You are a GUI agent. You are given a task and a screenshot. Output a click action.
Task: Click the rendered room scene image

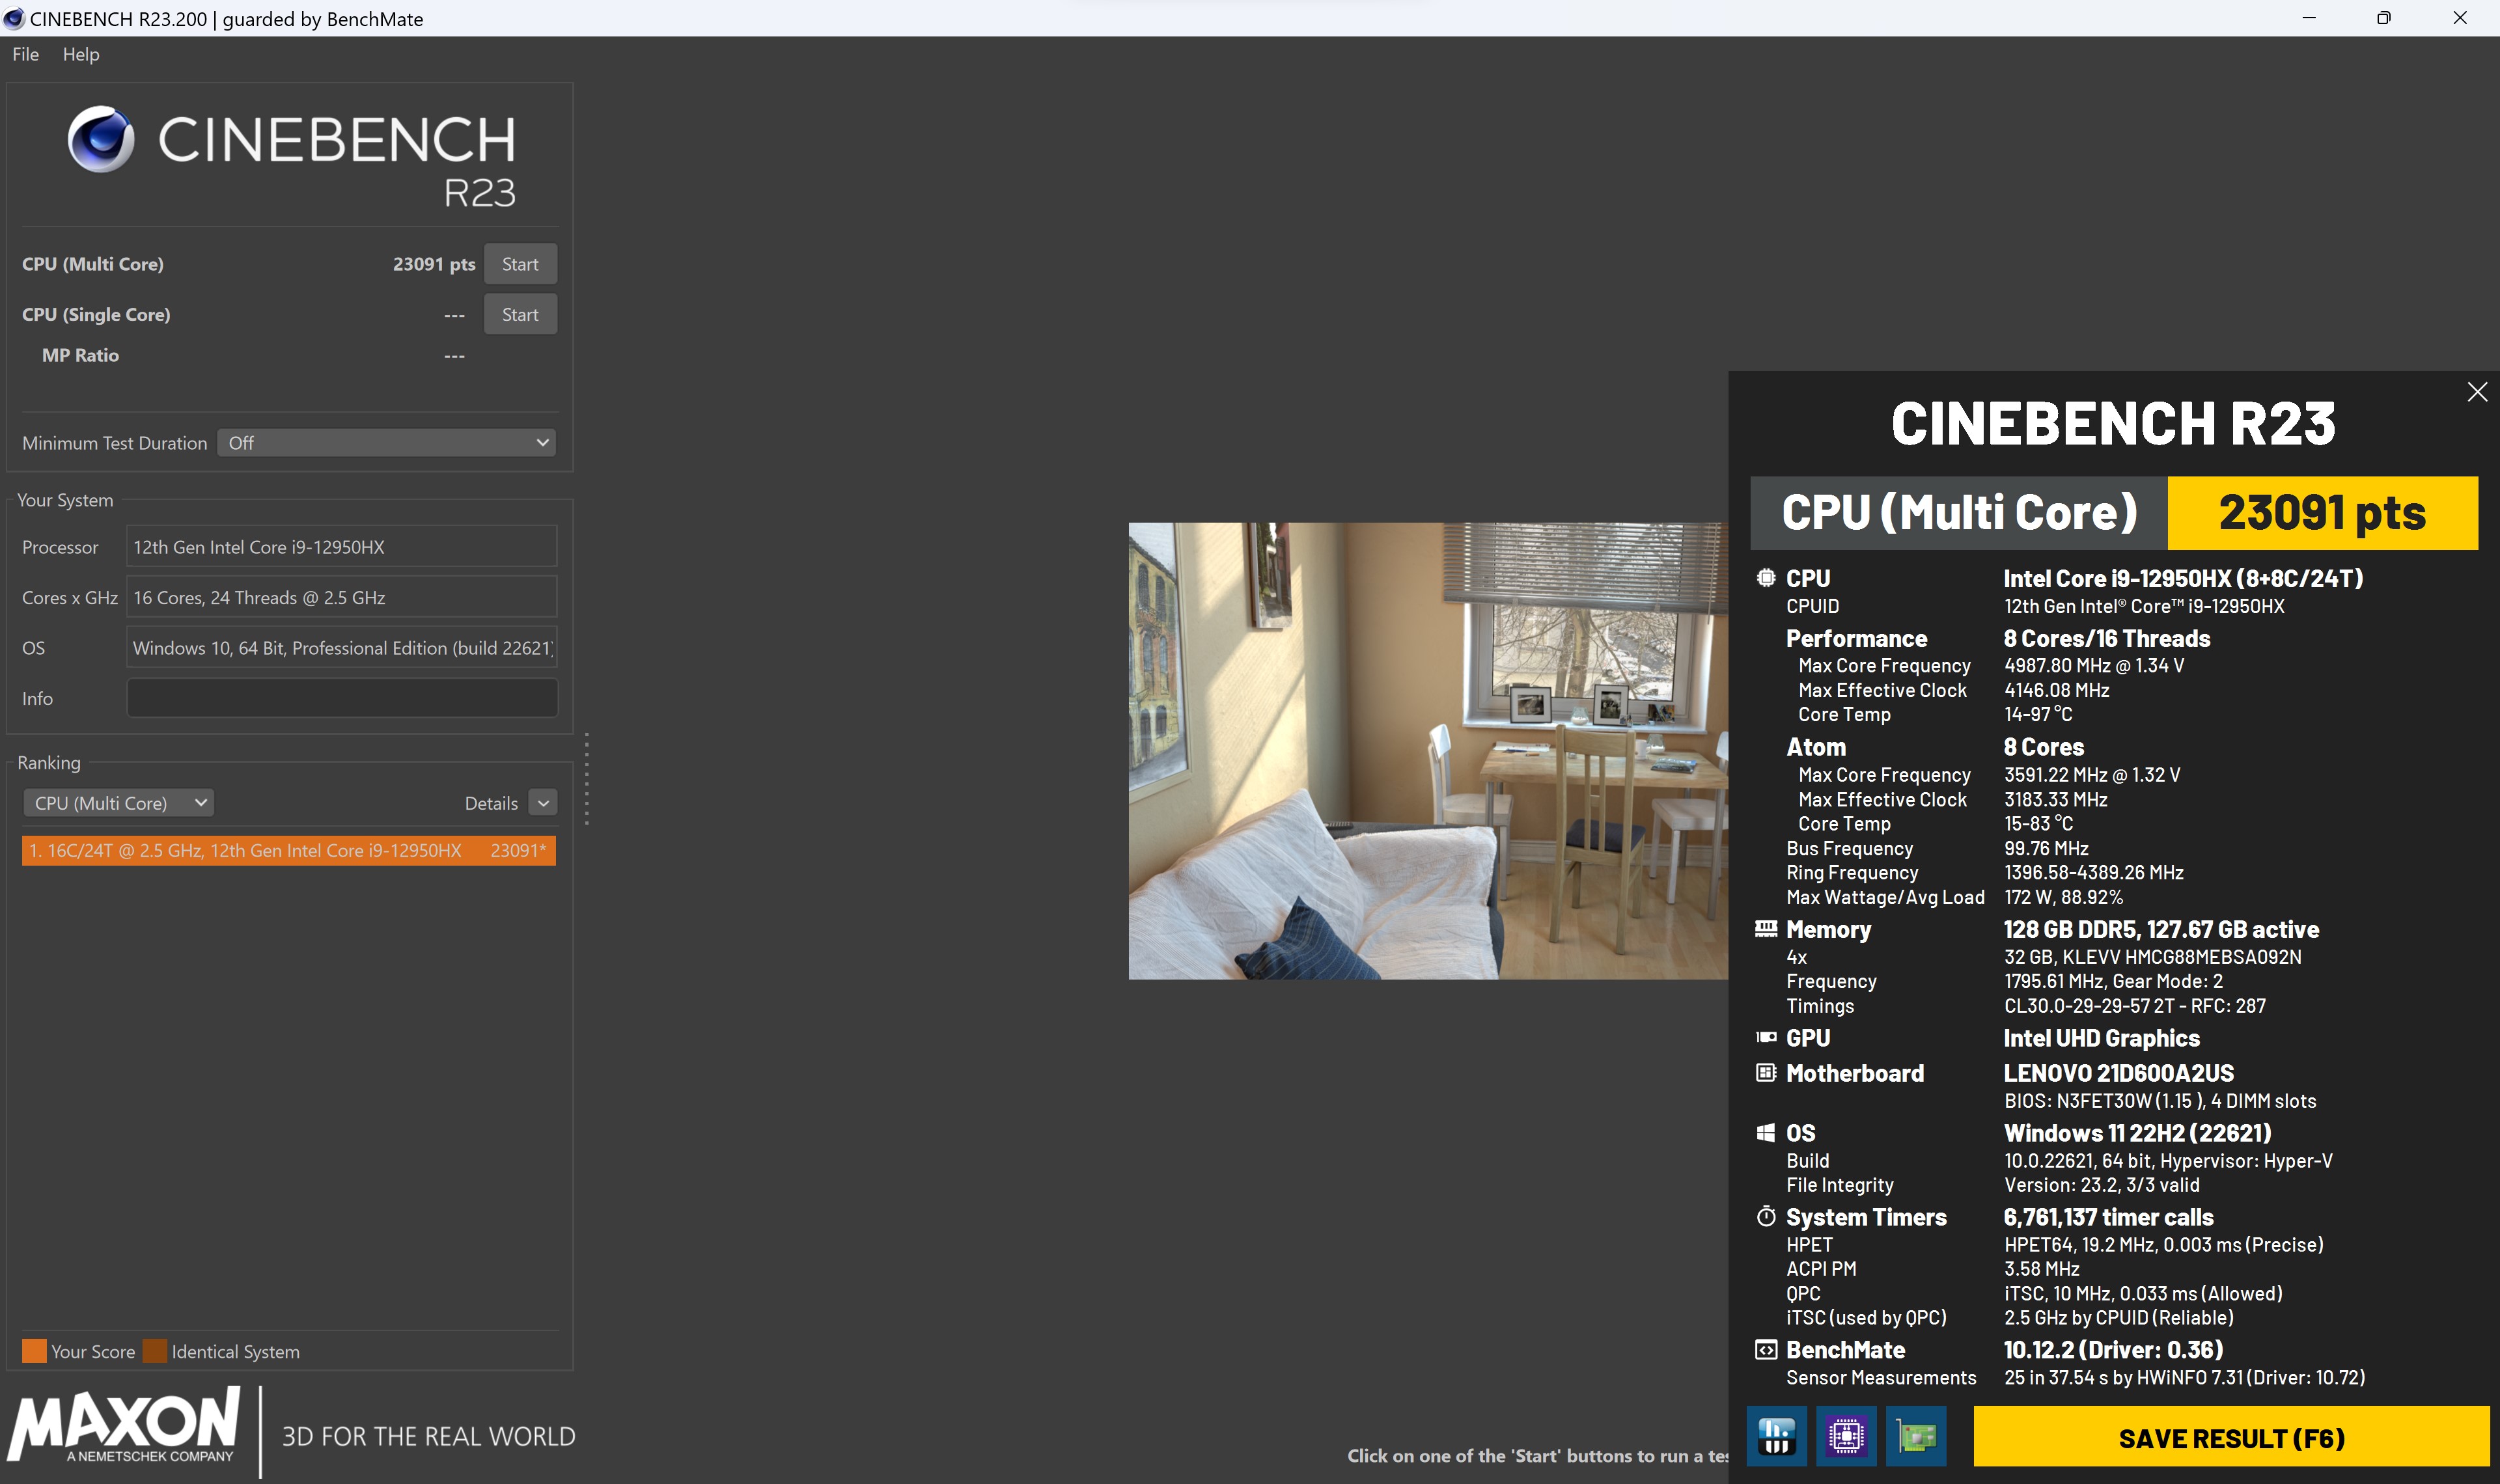coord(1428,750)
